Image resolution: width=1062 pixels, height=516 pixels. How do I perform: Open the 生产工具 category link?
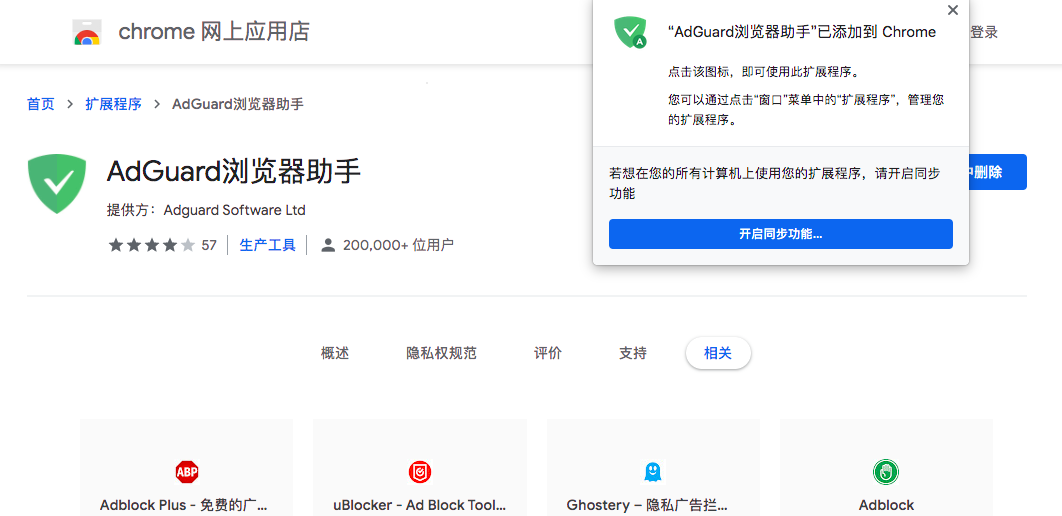(268, 245)
